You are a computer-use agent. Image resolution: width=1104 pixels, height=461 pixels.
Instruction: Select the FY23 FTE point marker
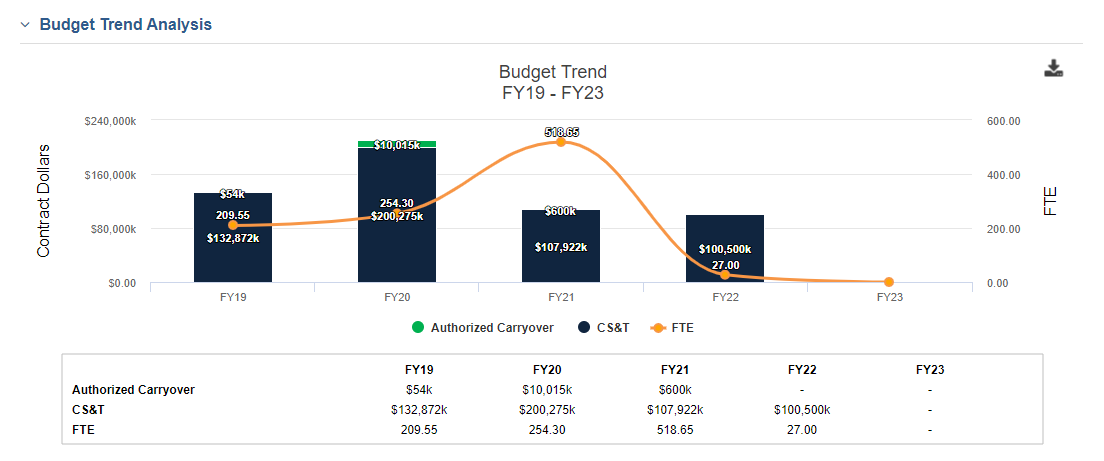[x=889, y=282]
